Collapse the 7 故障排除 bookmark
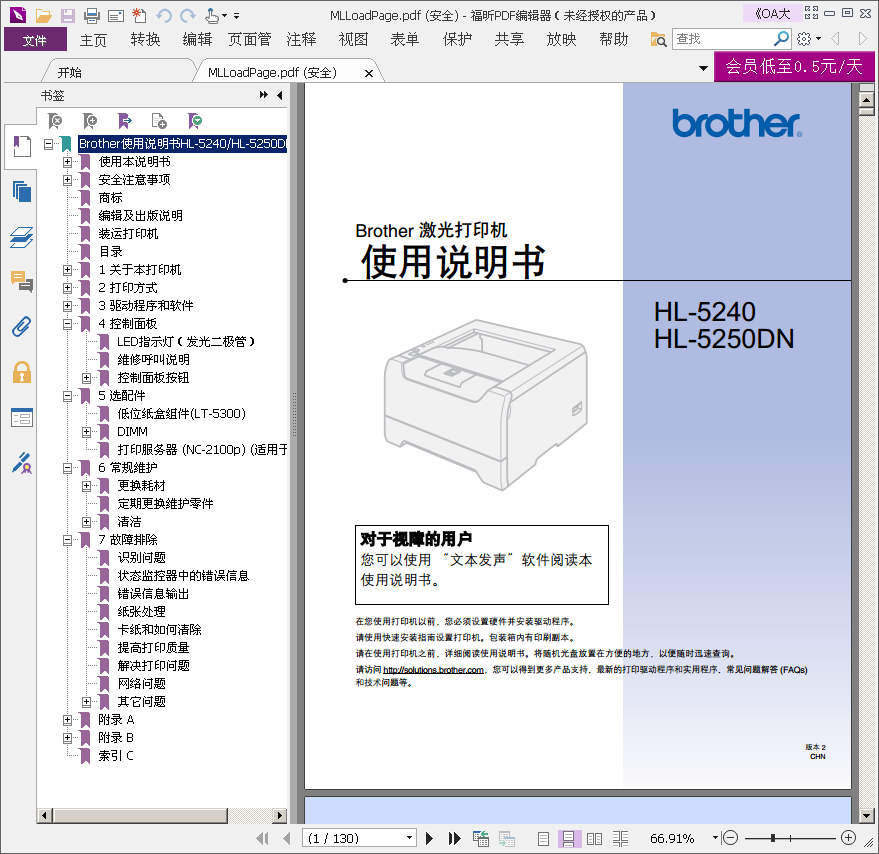The image size is (879, 854). (67, 540)
